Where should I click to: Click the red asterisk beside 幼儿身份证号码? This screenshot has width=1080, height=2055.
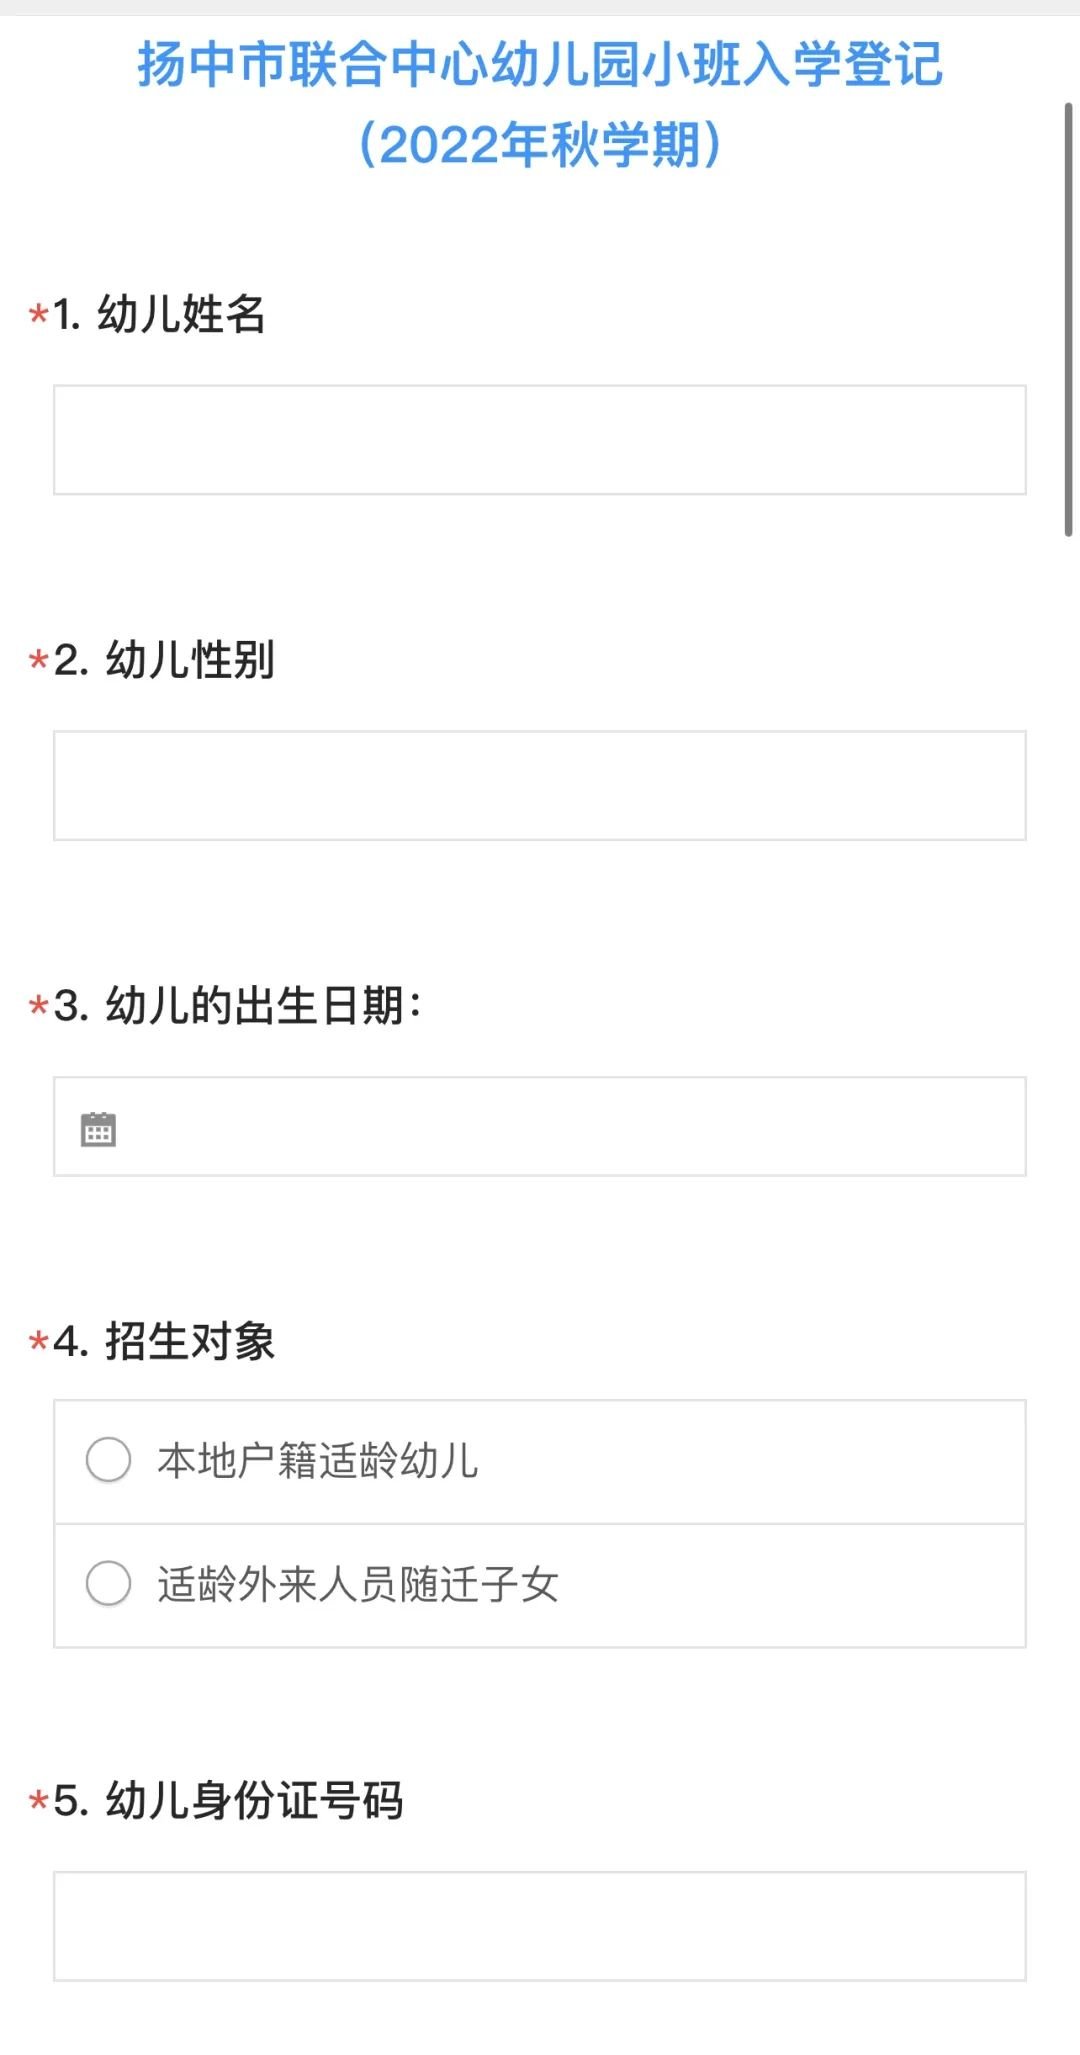[x=39, y=1802]
